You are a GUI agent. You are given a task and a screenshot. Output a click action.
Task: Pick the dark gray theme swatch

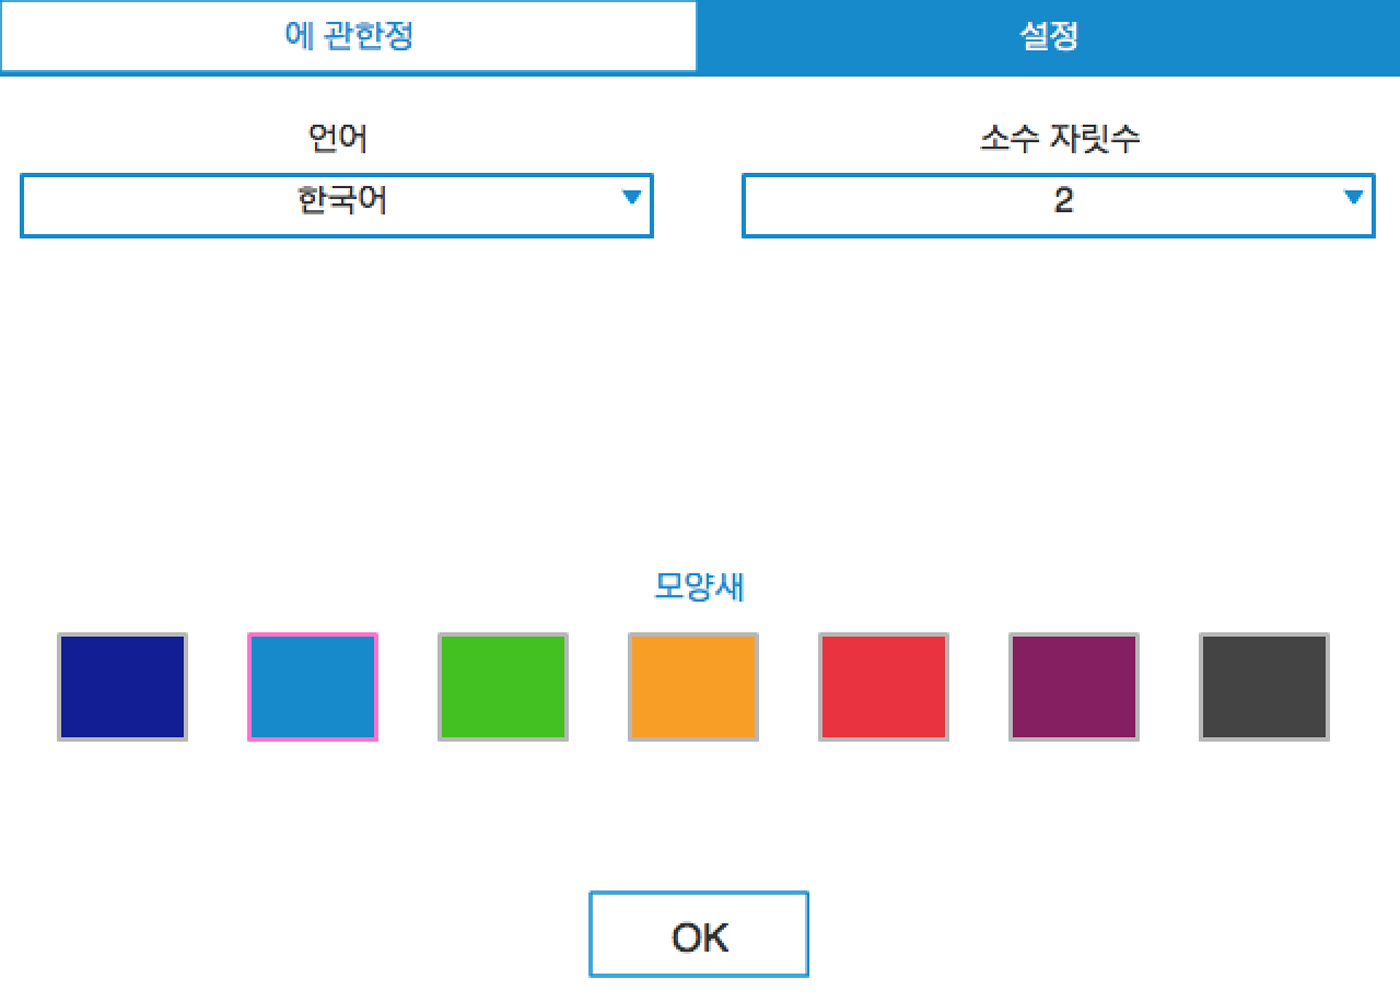pos(1263,686)
